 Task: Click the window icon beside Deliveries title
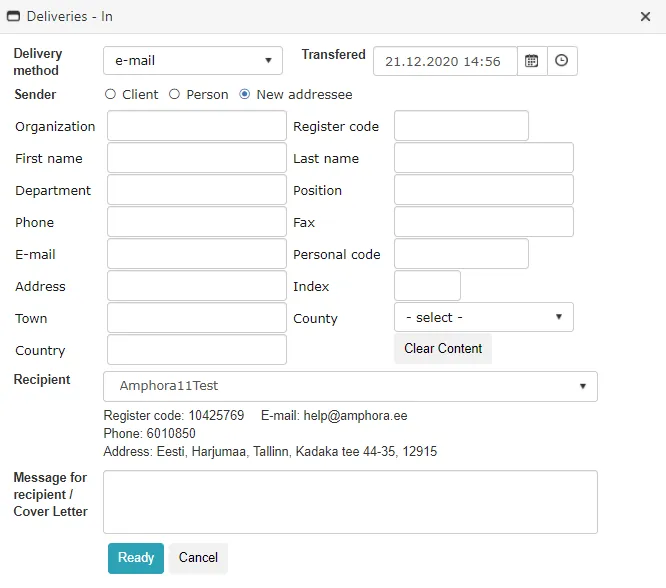click(14, 16)
